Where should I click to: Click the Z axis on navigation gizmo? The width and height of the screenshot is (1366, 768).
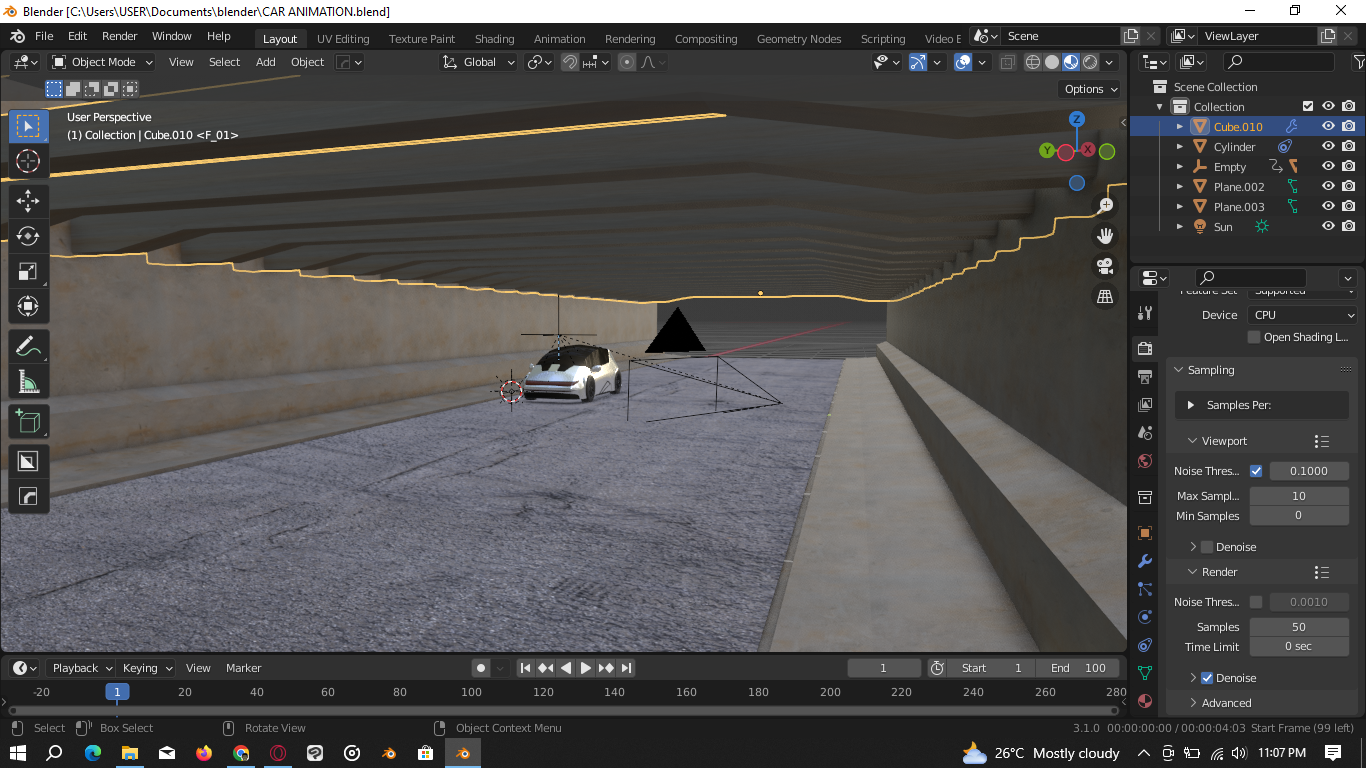1077,119
